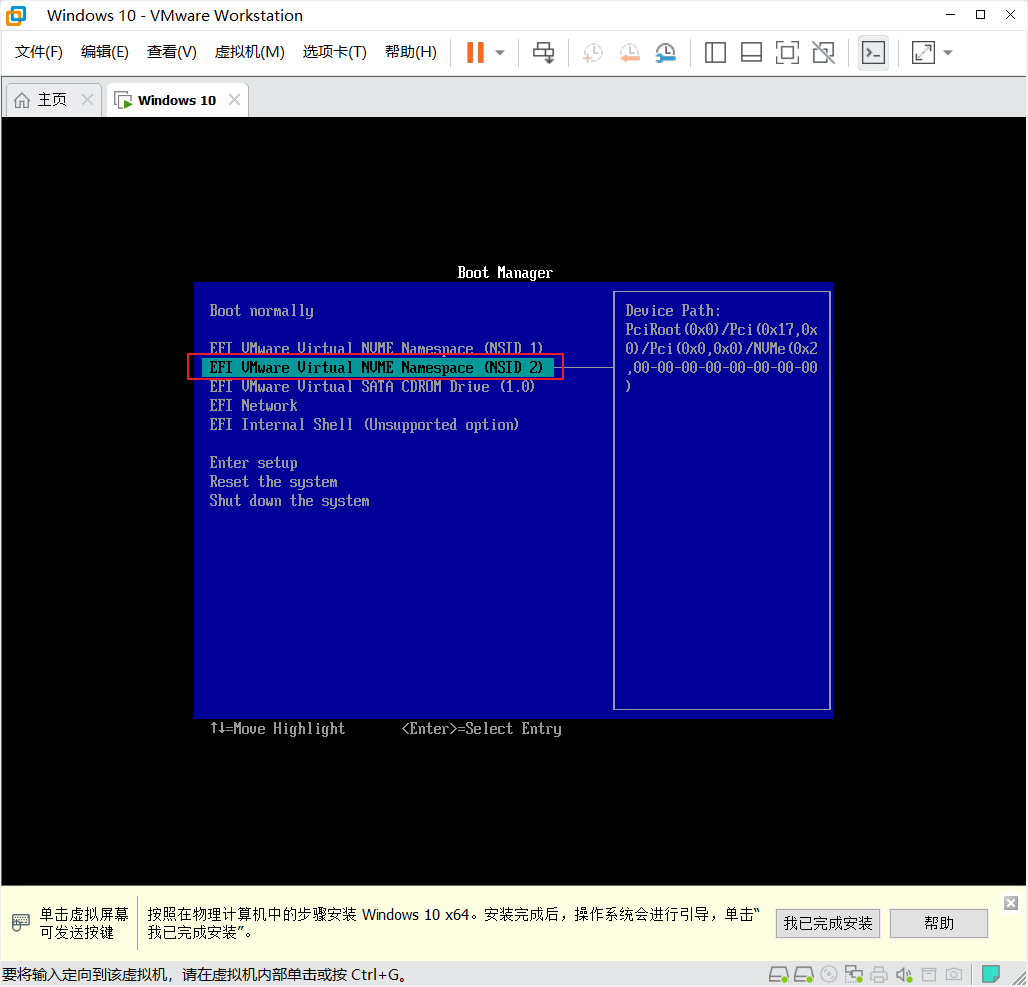Switch to Unity mode icon
The height and width of the screenshot is (987, 1028).
pos(823,52)
